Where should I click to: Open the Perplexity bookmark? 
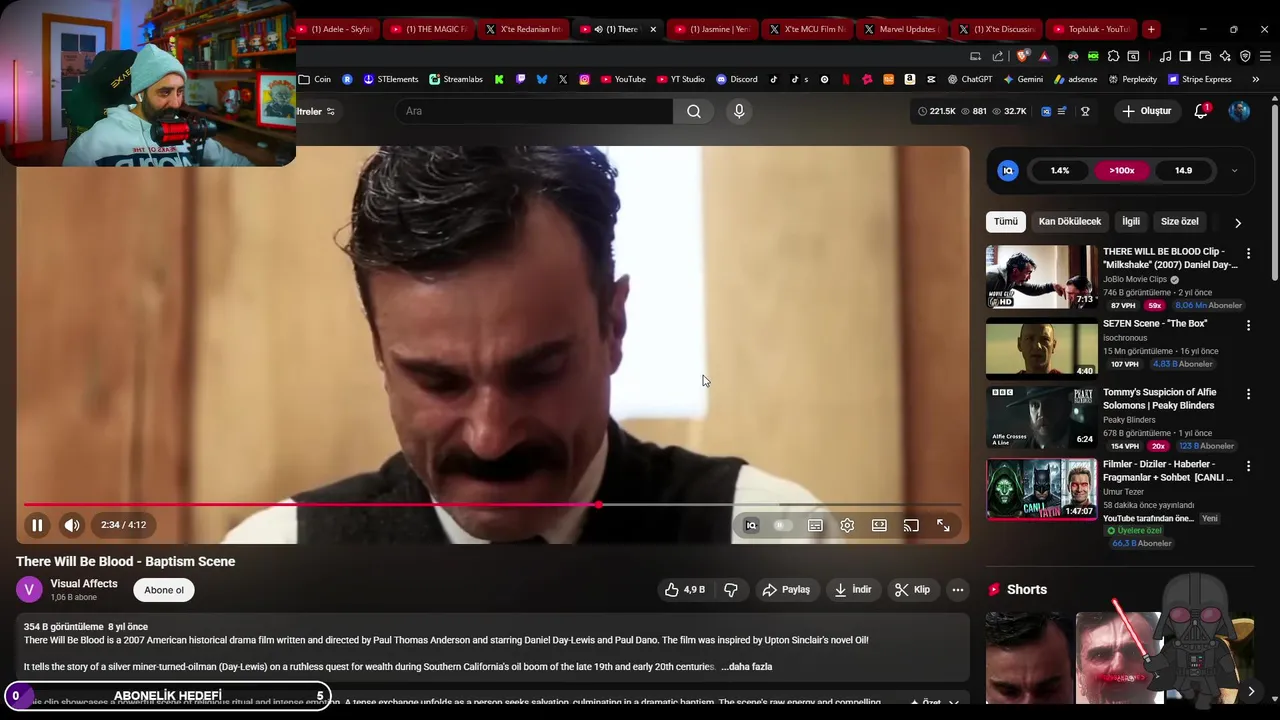click(1131, 79)
